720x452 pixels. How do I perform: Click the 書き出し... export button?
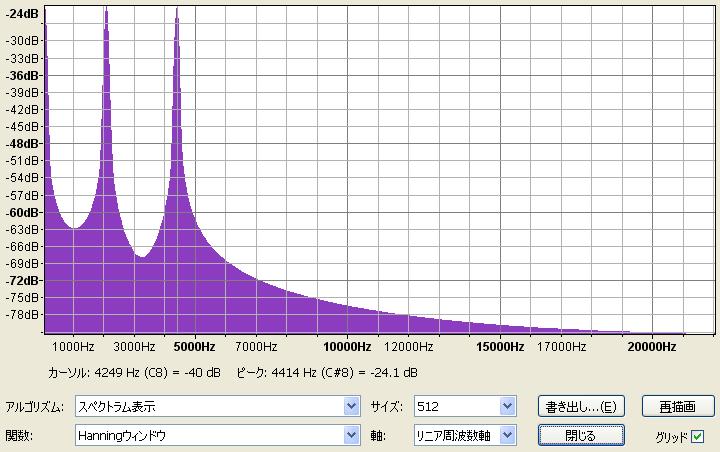[x=581, y=407]
